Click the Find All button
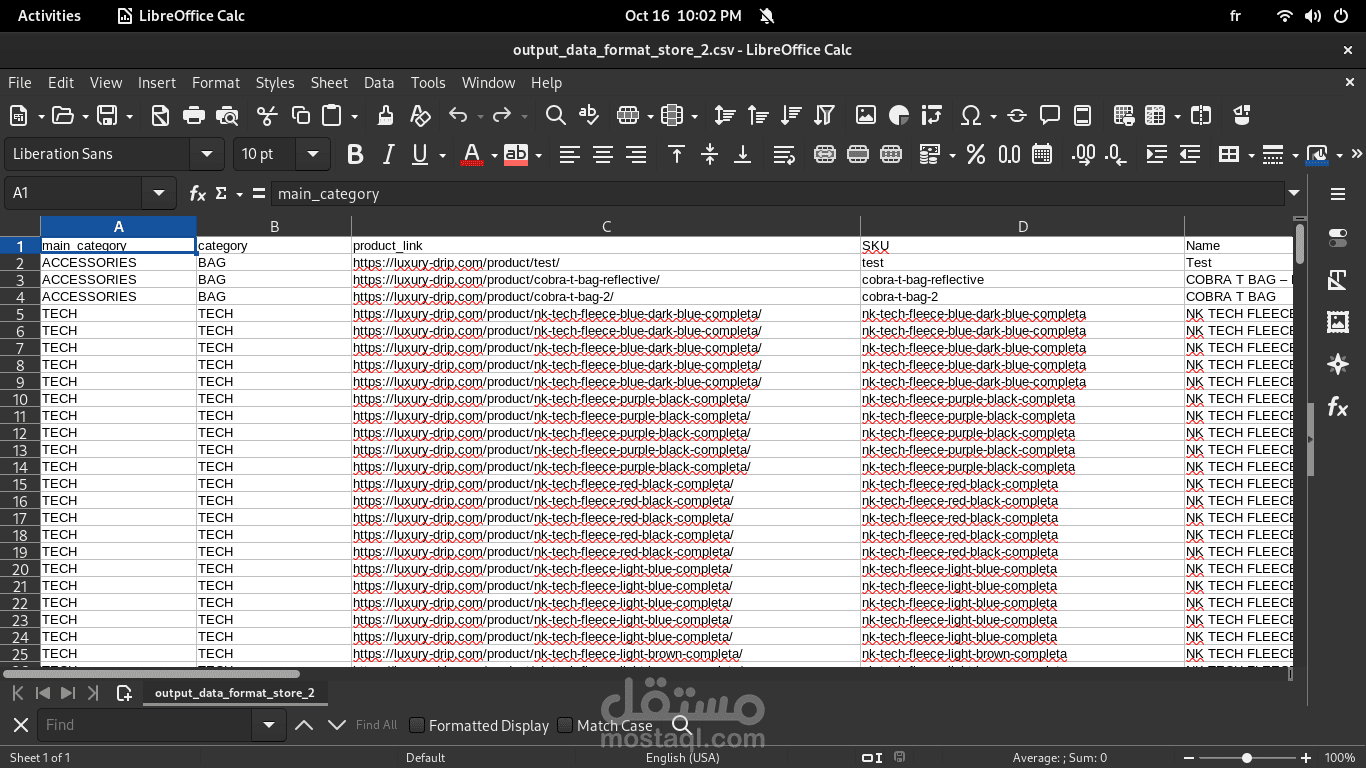Viewport: 1366px width, 768px height. [x=376, y=725]
